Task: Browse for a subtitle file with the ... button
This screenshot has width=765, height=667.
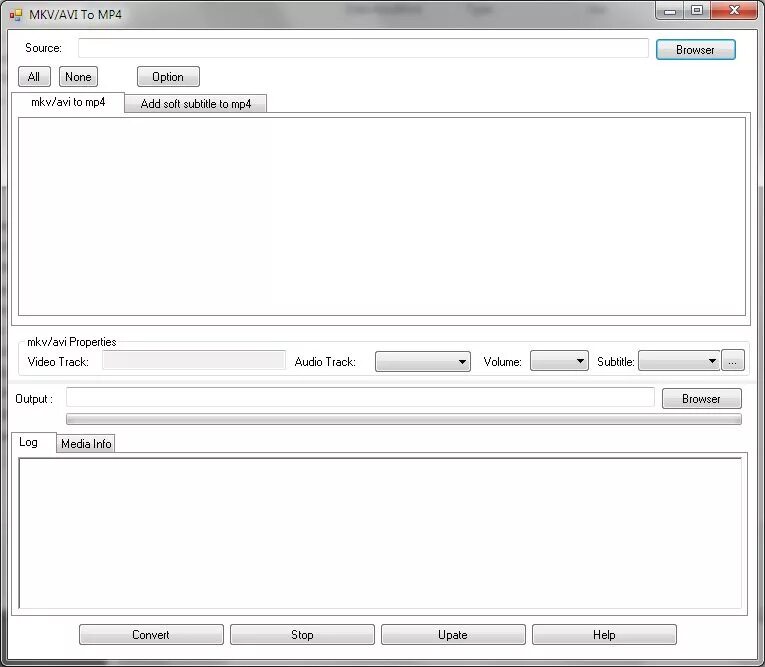Action: (732, 361)
